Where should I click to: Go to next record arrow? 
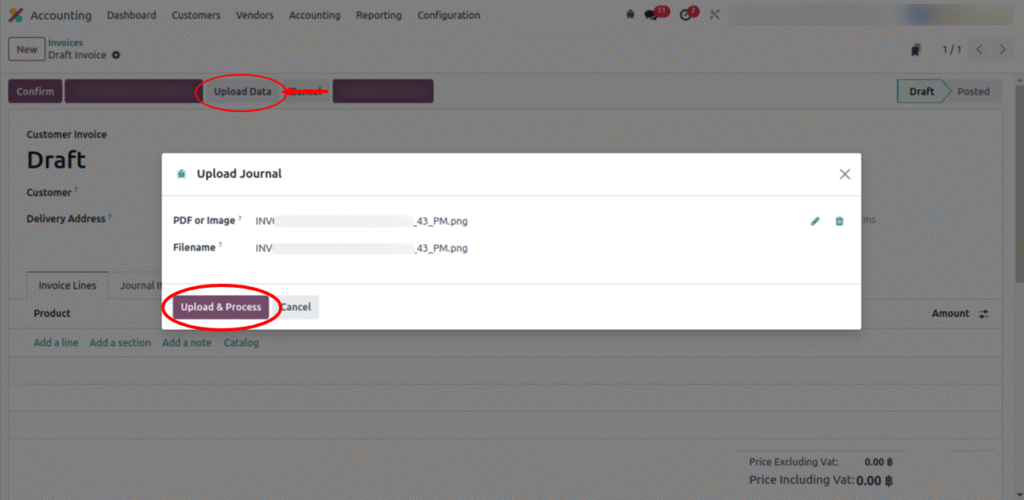[x=1002, y=50]
